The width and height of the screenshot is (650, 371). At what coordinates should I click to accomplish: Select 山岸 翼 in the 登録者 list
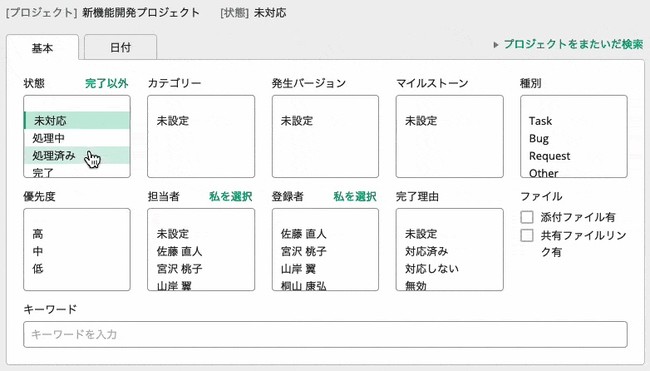(x=325, y=269)
